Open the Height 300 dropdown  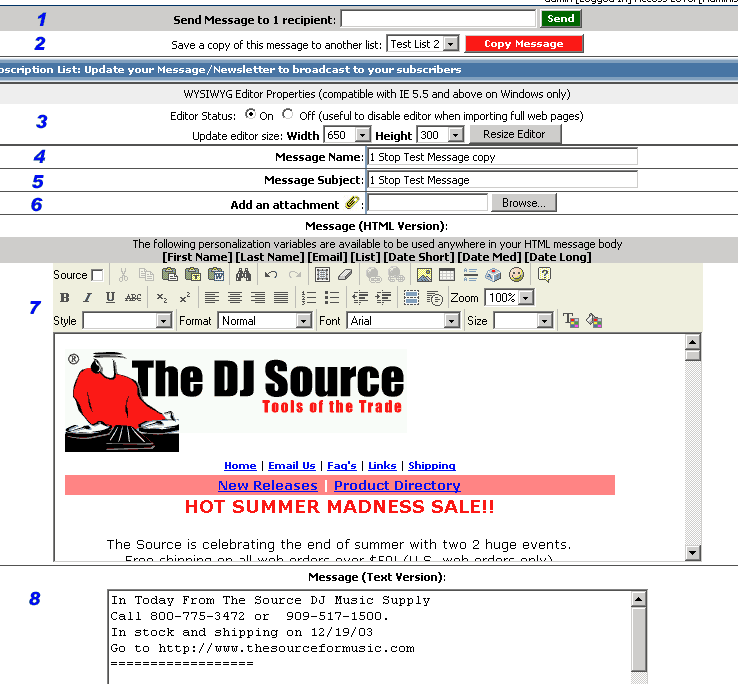click(440, 135)
